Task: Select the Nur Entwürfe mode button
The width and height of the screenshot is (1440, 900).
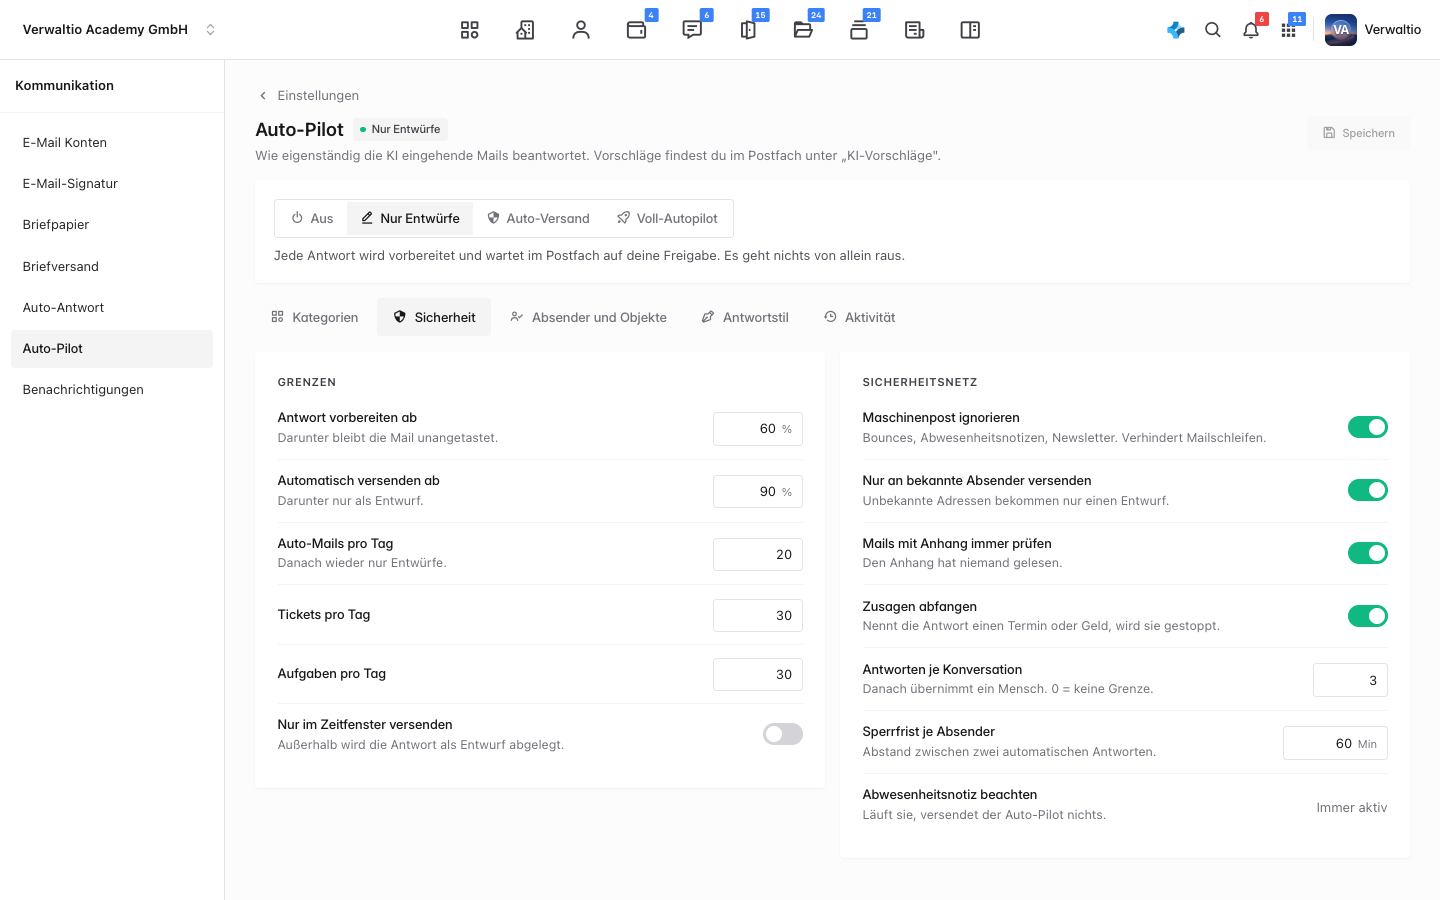Action: click(410, 218)
